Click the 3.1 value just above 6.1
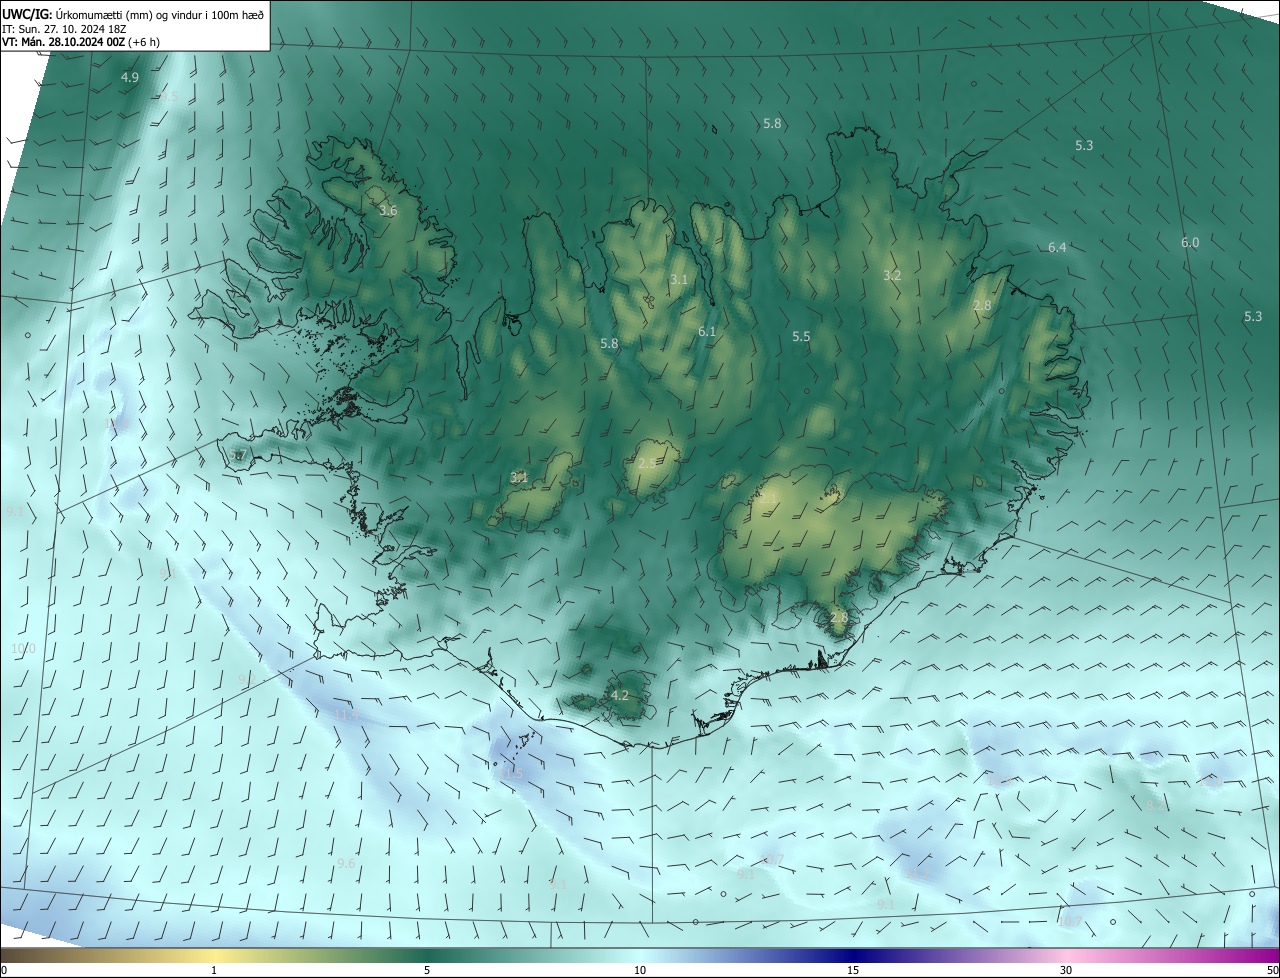 tap(679, 279)
